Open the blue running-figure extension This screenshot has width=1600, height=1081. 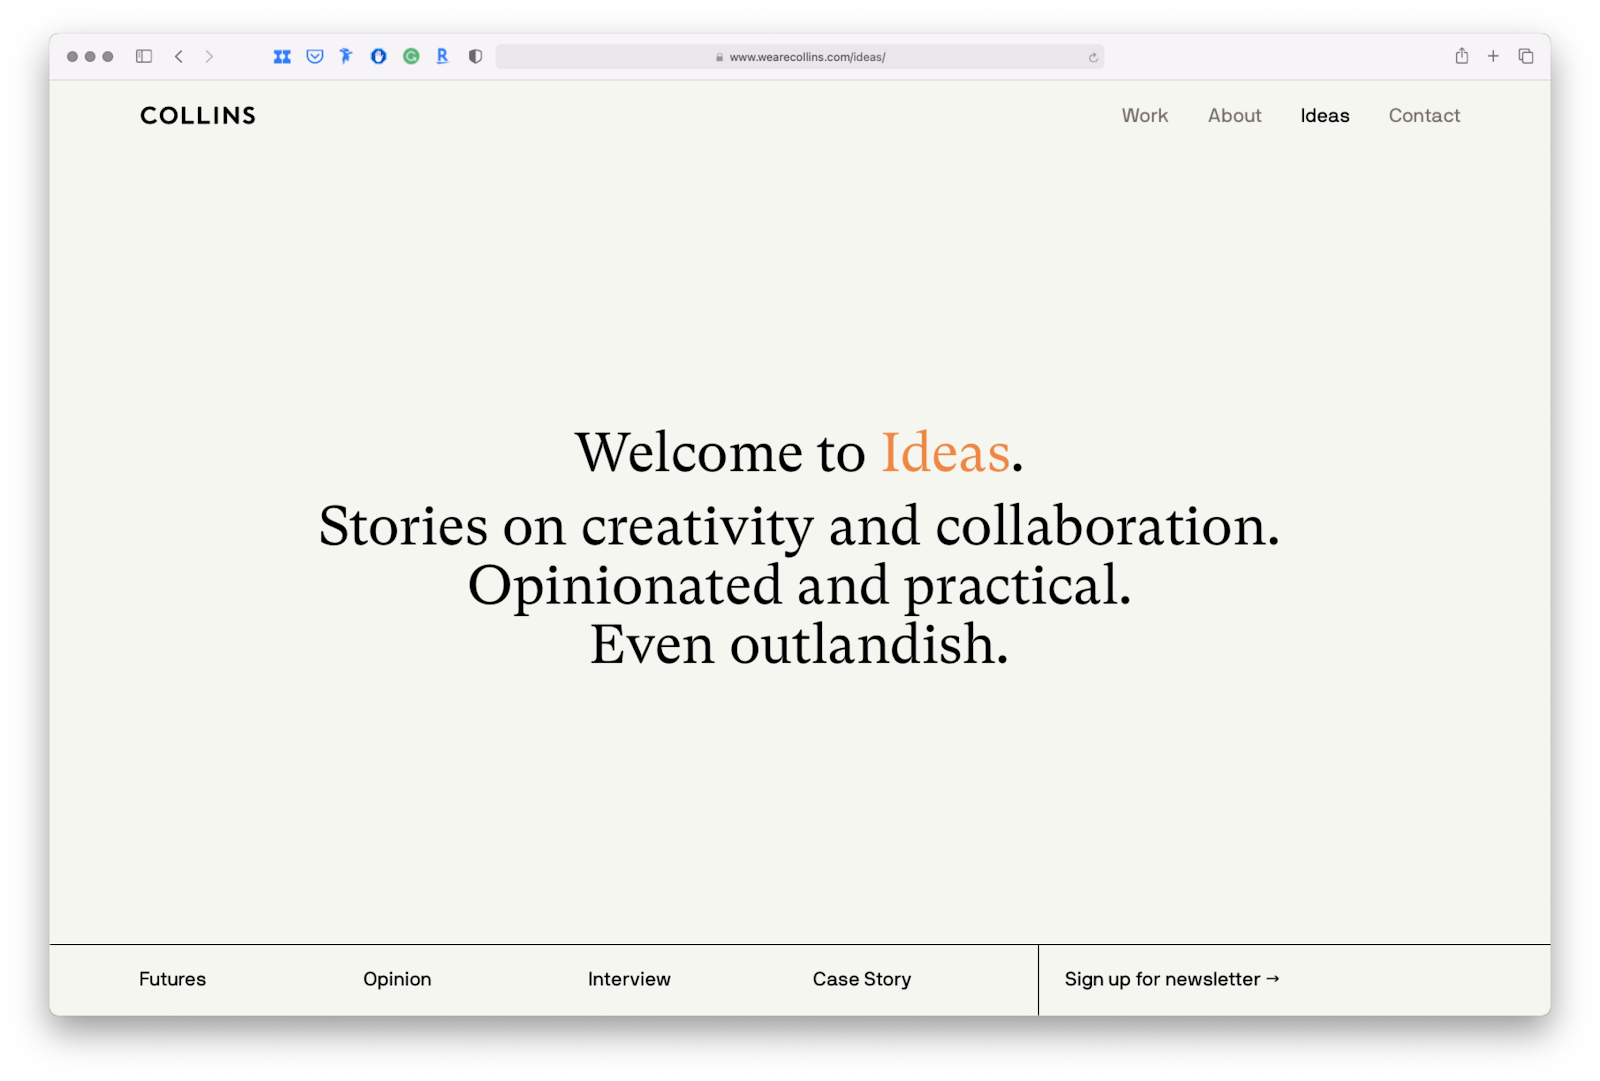pos(346,57)
